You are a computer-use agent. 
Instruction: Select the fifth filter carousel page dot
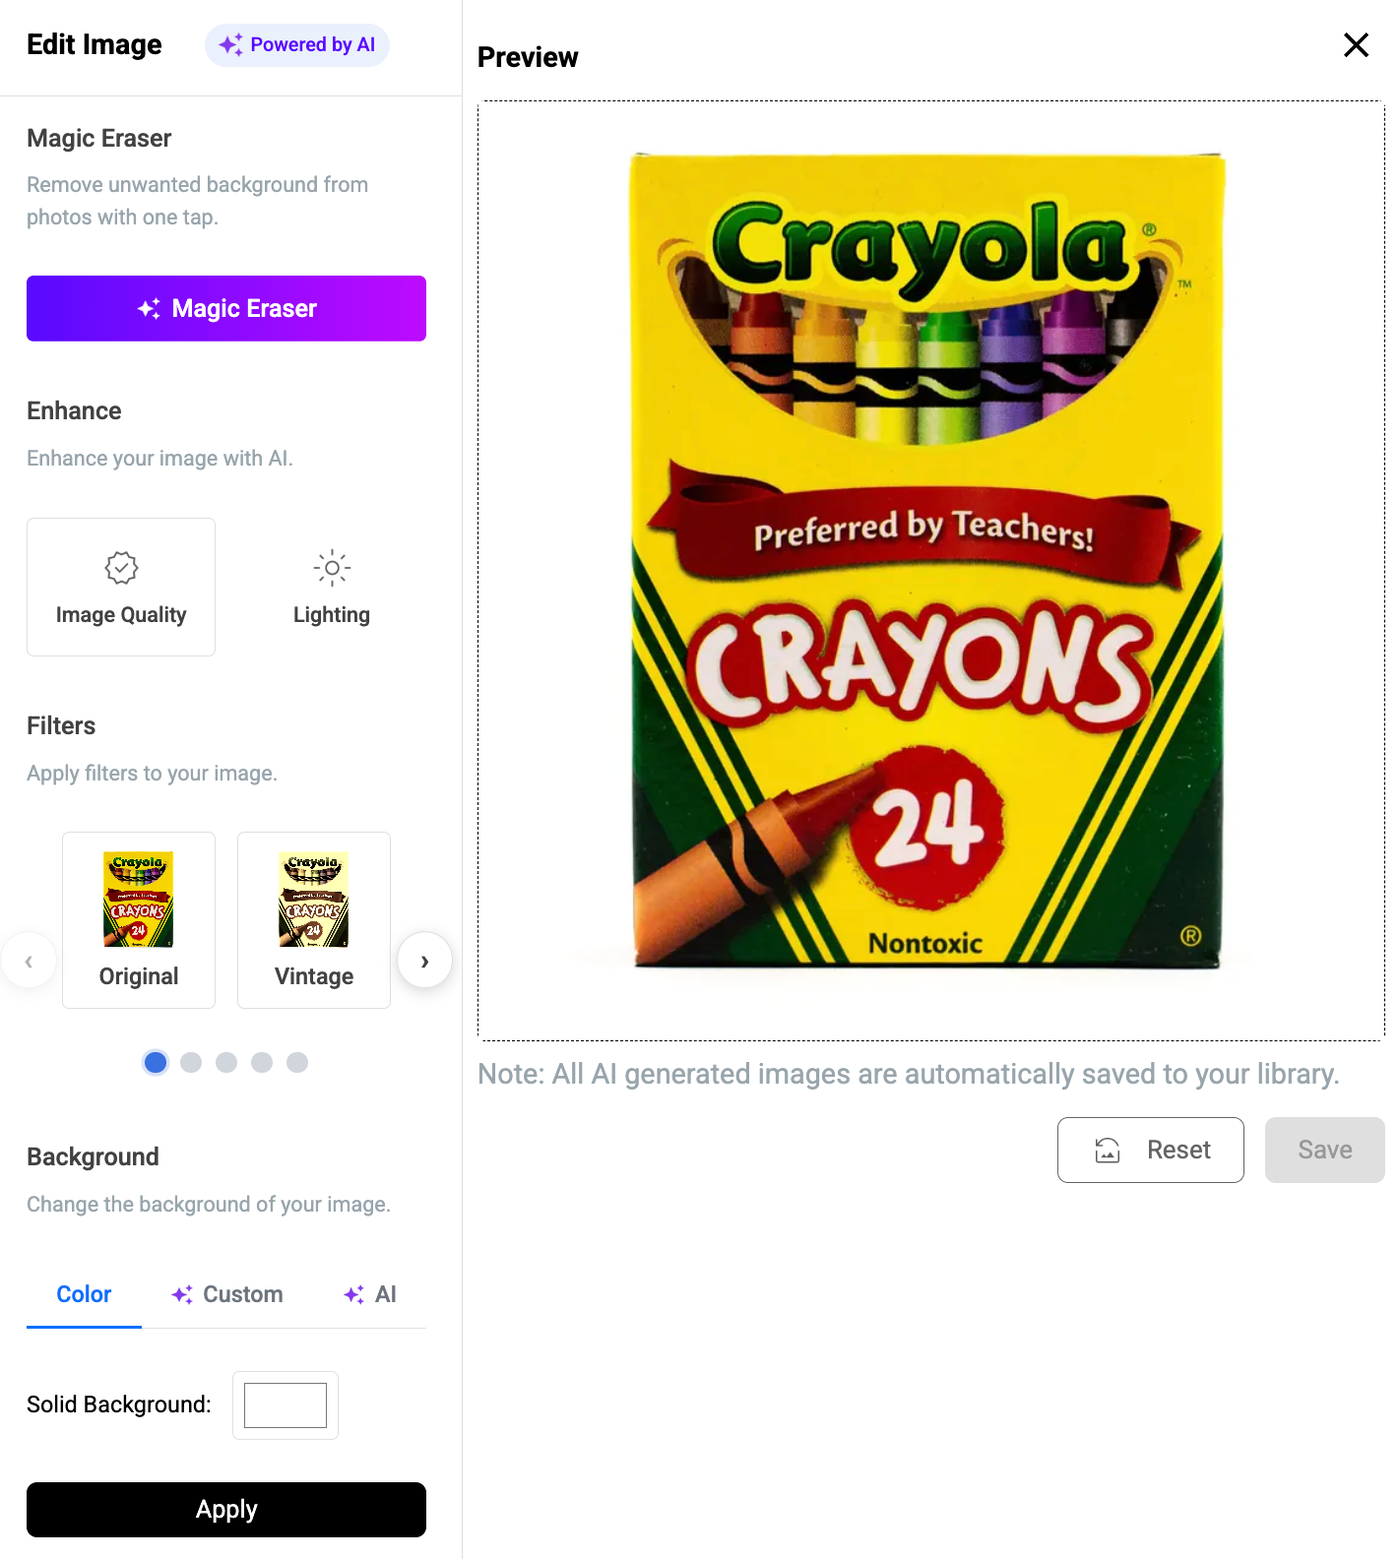point(297,1062)
